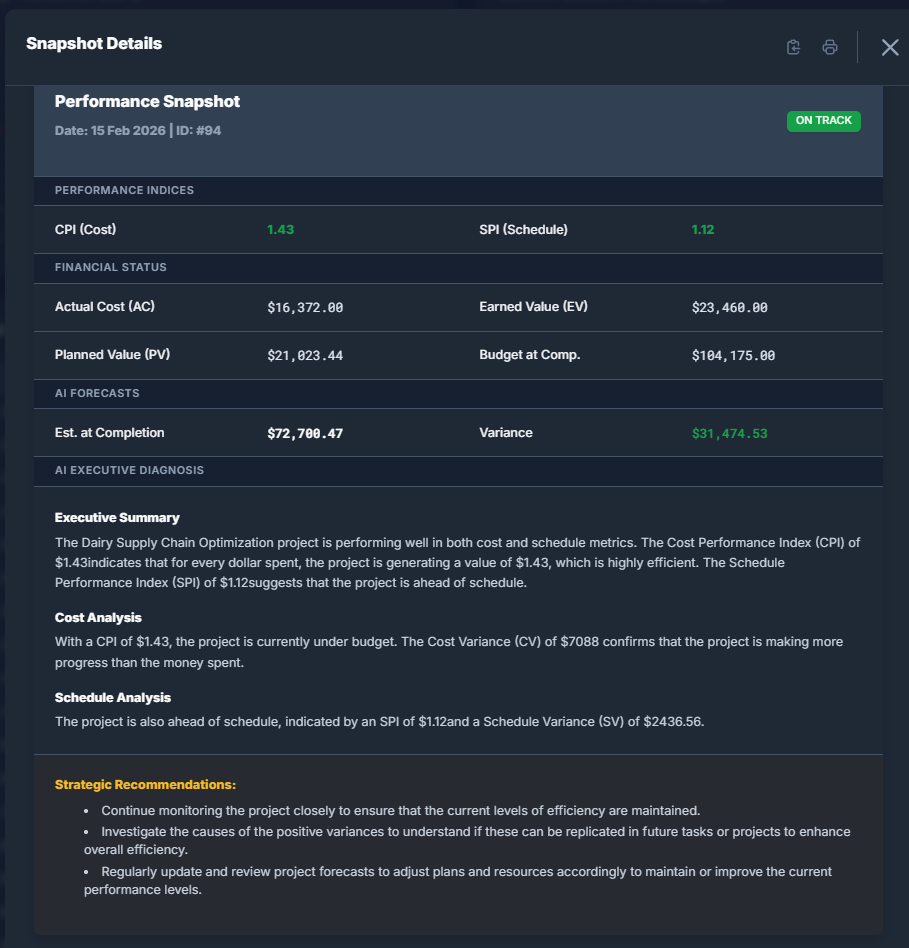Click the Strategic Recommendations heading
Viewport: 909px width, 948px height.
[145, 784]
